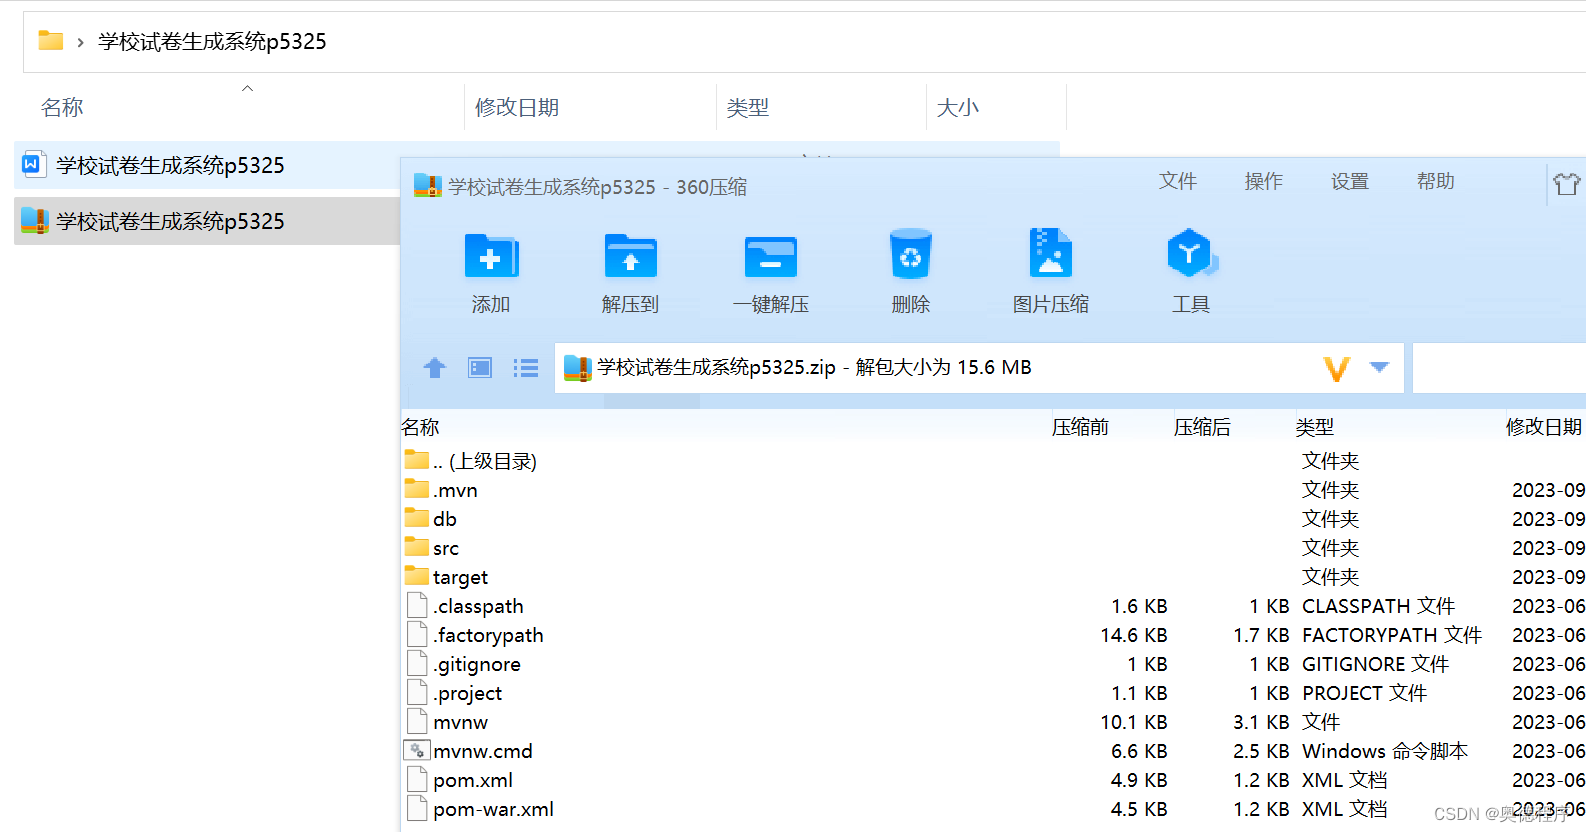Select the pom.xml file row

click(993, 780)
